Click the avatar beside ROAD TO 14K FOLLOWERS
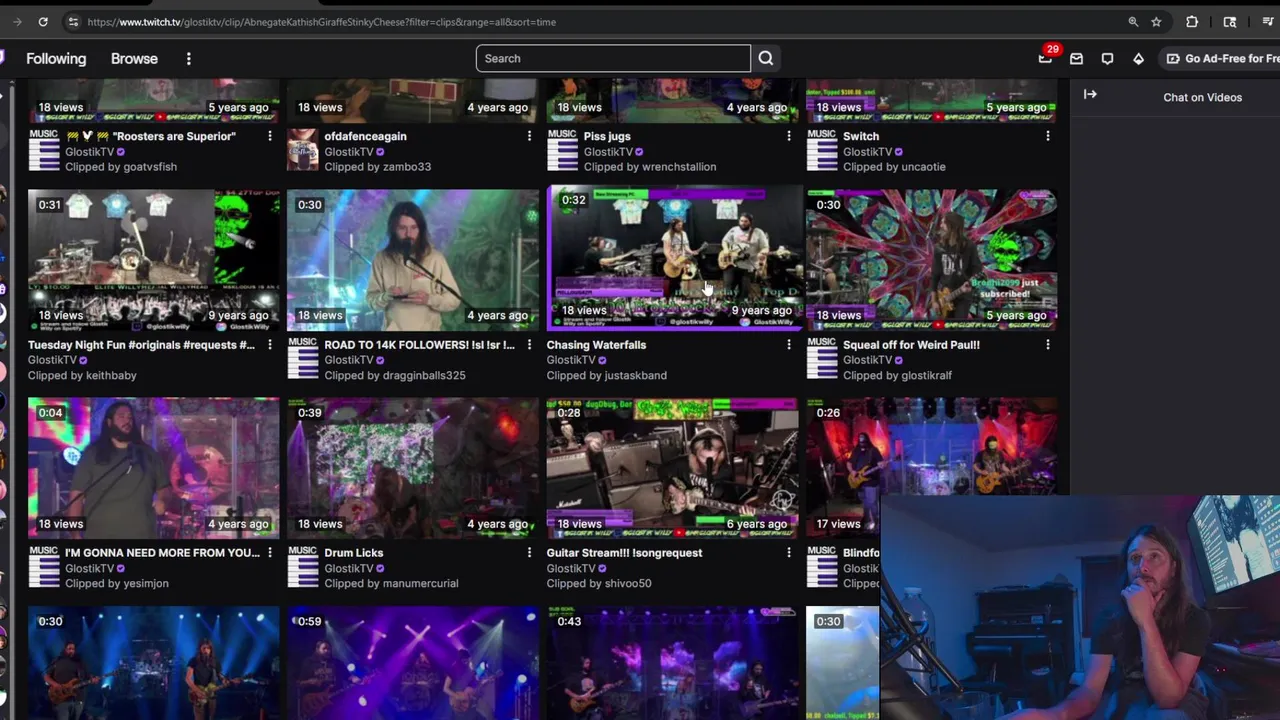The height and width of the screenshot is (720, 1280). (x=303, y=359)
